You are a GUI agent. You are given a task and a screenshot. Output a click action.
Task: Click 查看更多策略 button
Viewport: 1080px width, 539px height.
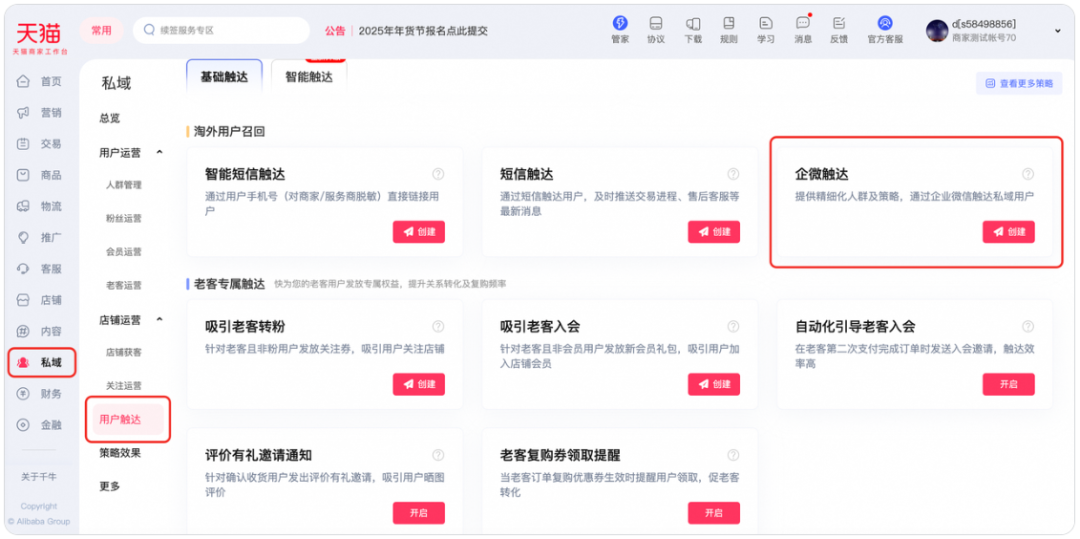tap(1019, 83)
